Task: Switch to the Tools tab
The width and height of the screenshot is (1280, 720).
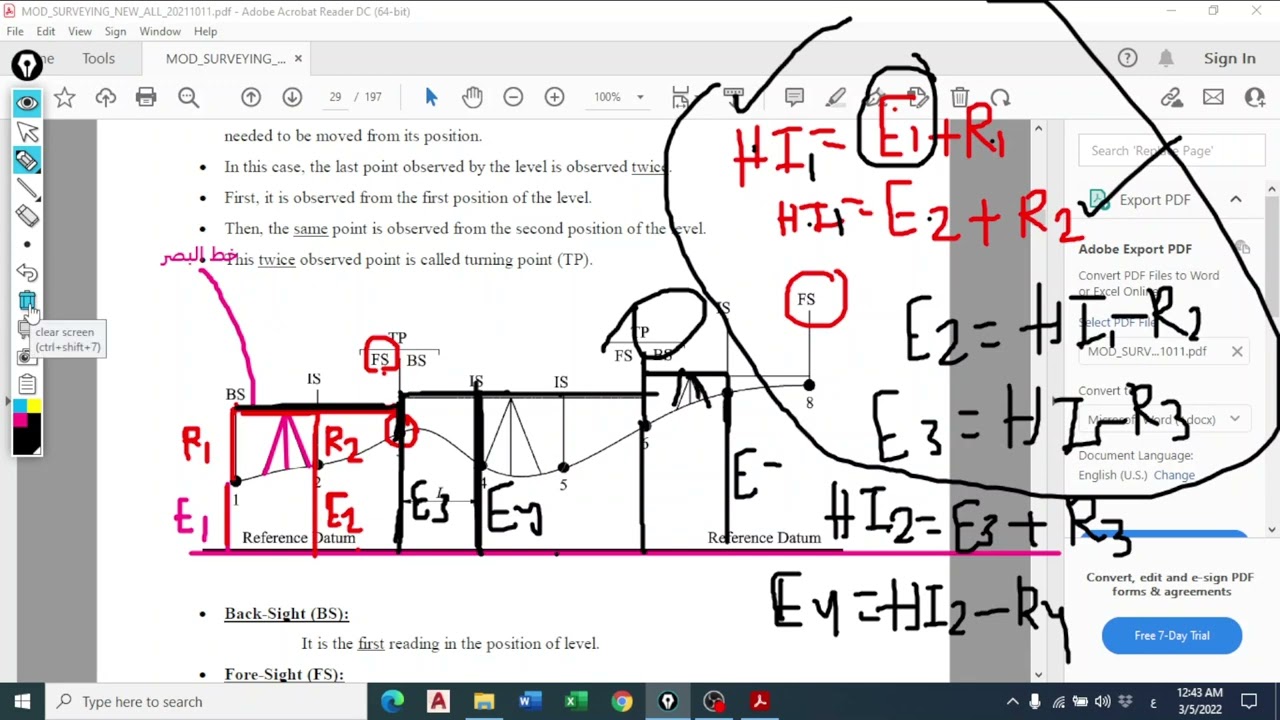Action: 98,58
